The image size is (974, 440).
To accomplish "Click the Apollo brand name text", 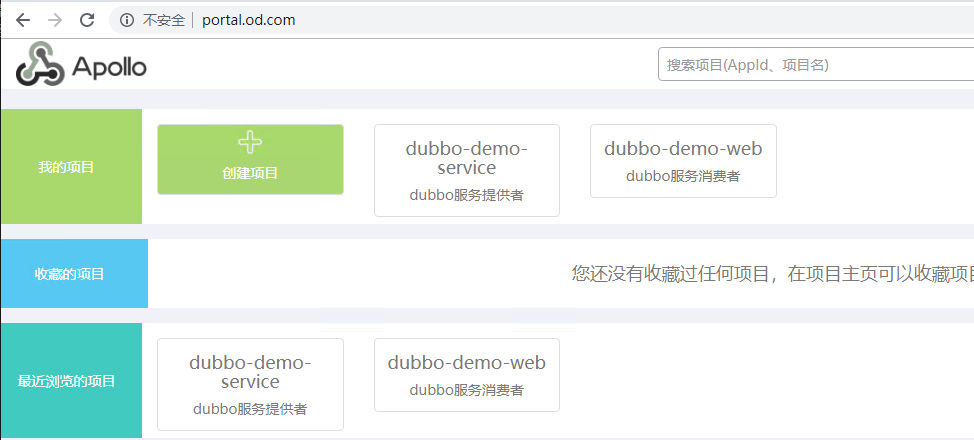I will pyautogui.click(x=110, y=67).
